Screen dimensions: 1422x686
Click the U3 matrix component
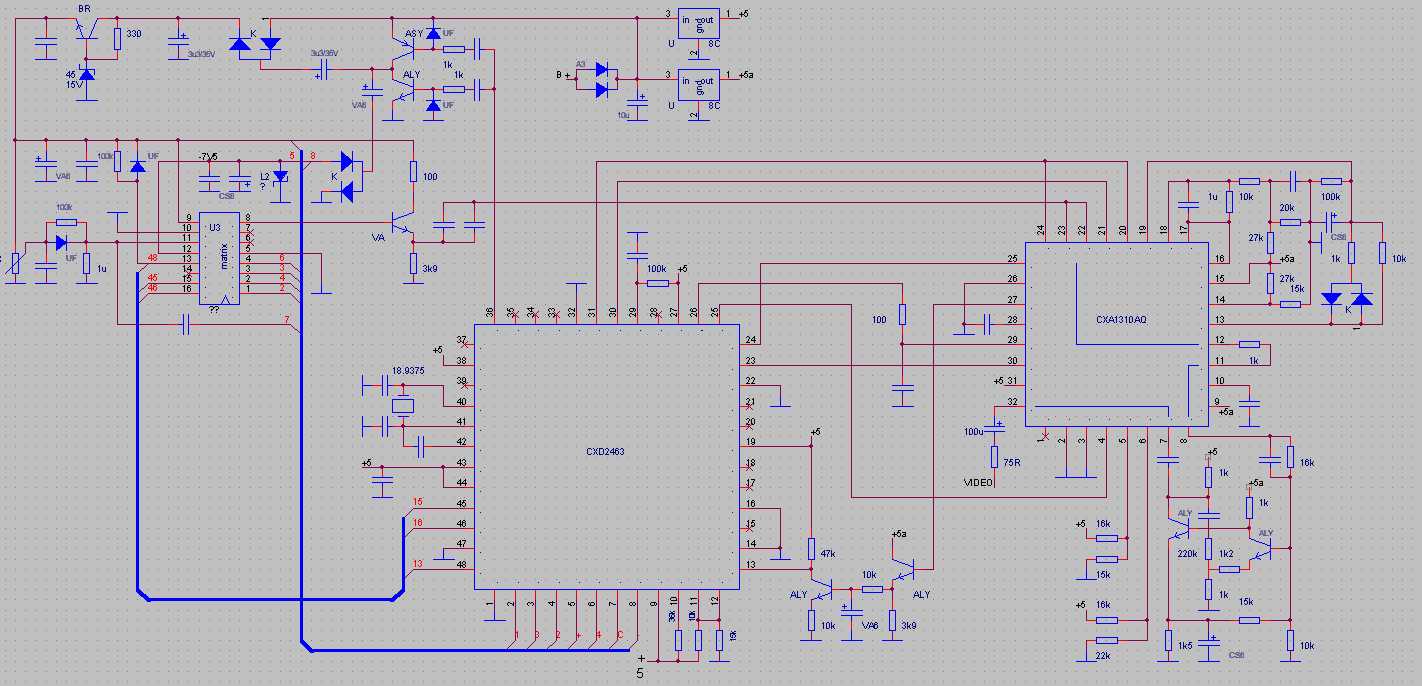[x=219, y=257]
